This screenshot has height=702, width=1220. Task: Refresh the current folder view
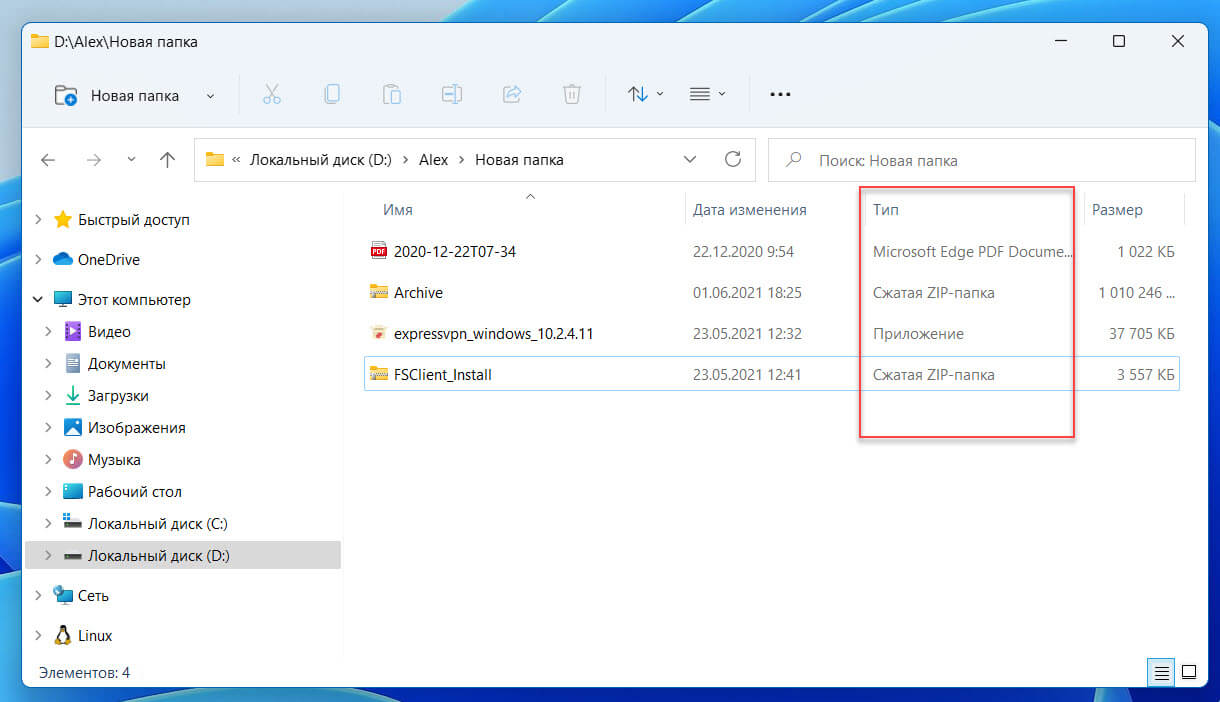coord(733,159)
